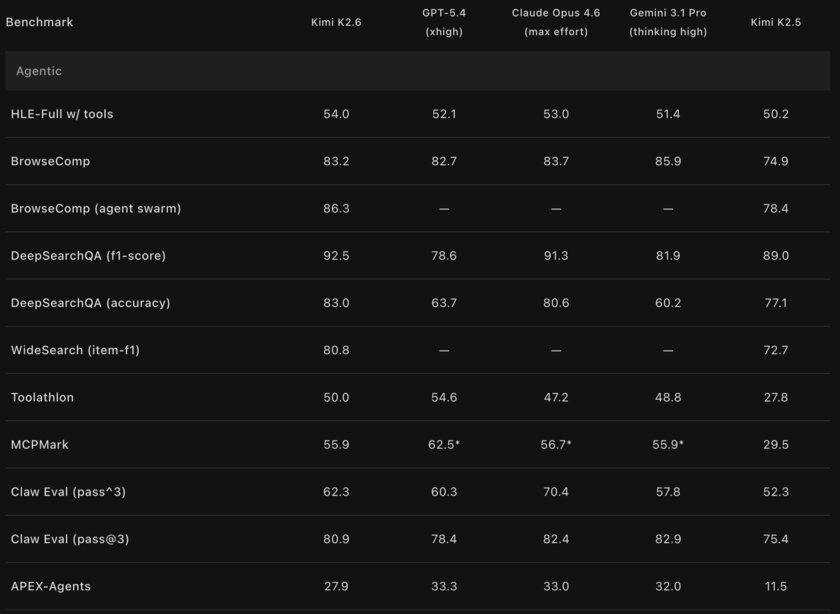The height and width of the screenshot is (614, 840).
Task: Select the 92.5 DeepSearchQA score cell
Action: (x=336, y=256)
